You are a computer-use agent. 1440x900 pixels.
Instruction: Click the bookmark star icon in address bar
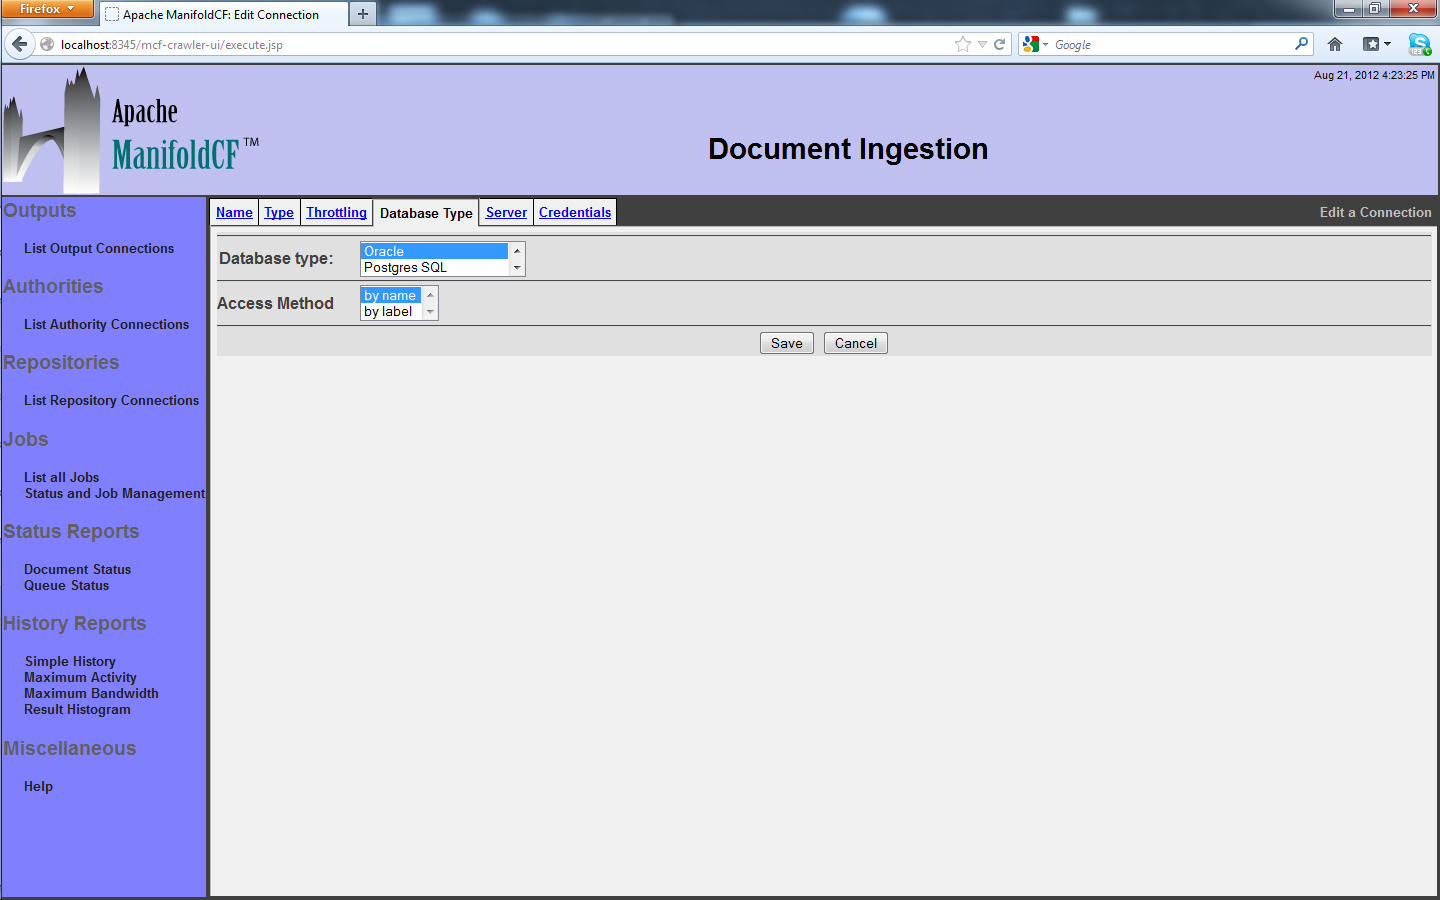(x=962, y=44)
